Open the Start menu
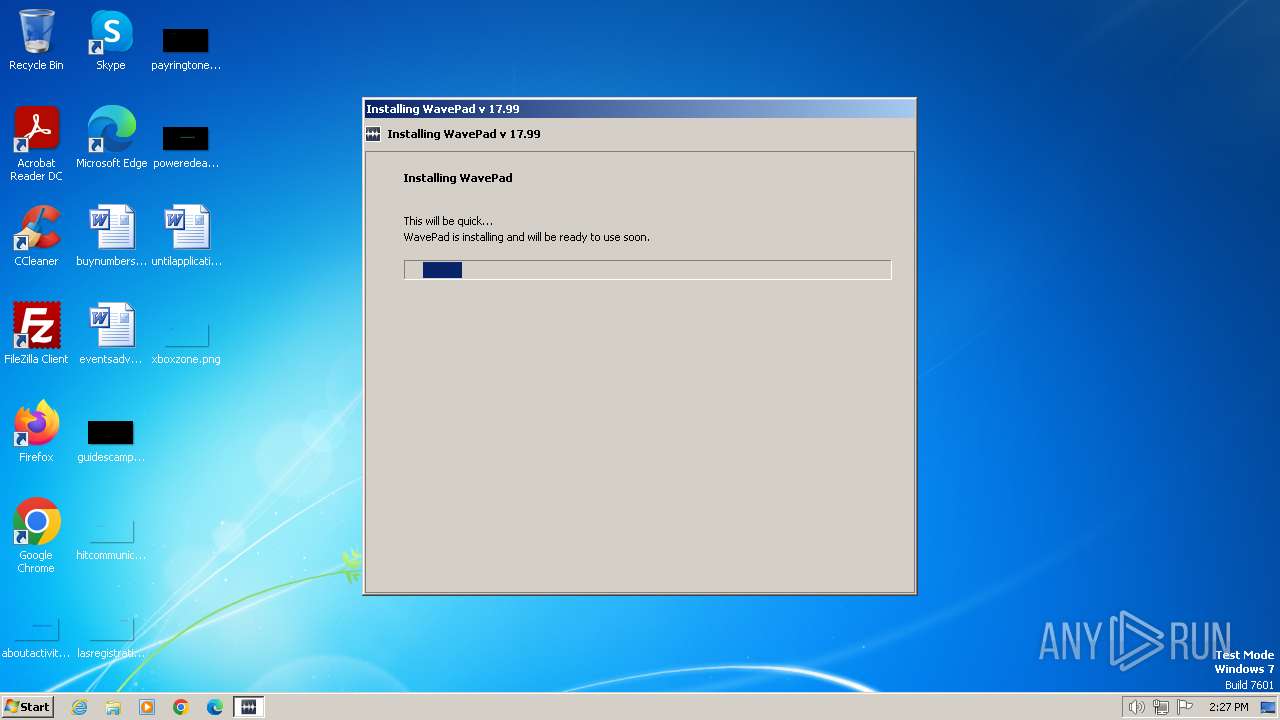Screen dimensions: 1280x720 (x=27, y=706)
